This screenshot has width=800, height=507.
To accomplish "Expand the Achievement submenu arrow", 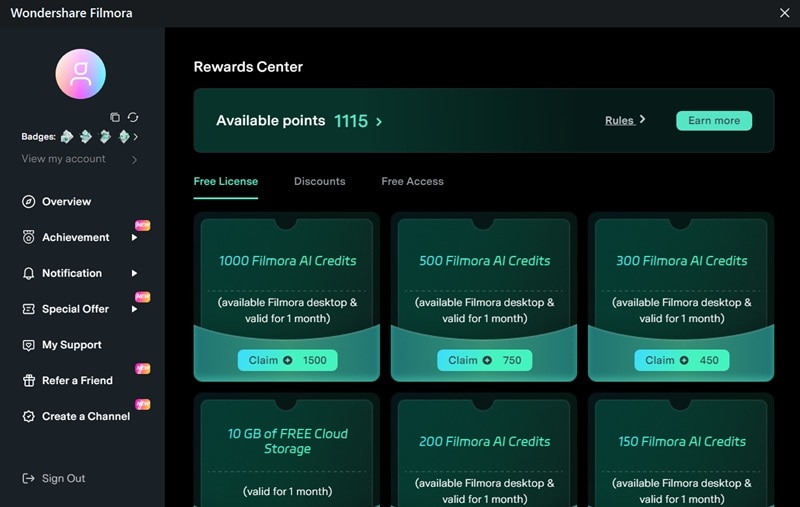I will coord(134,237).
